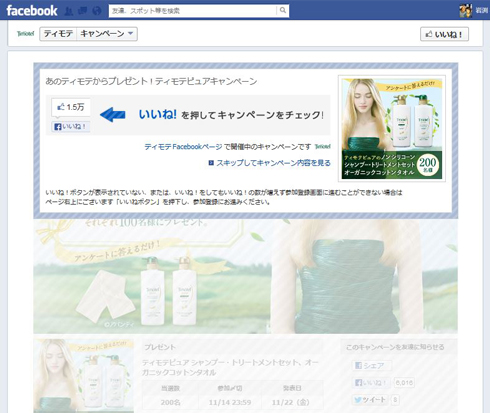
Task: Click the search magnifier button
Action: [x=283, y=11]
